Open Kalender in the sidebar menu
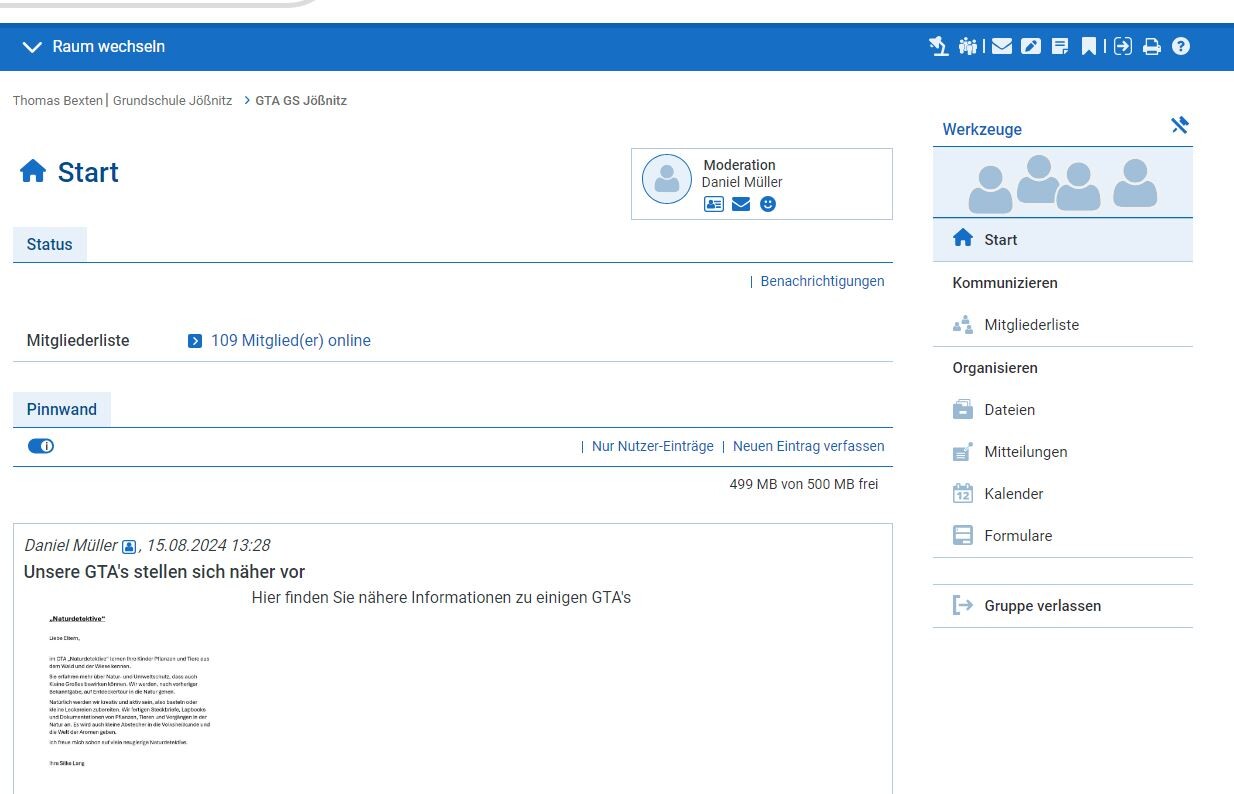This screenshot has width=1234, height=794. pos(1013,494)
